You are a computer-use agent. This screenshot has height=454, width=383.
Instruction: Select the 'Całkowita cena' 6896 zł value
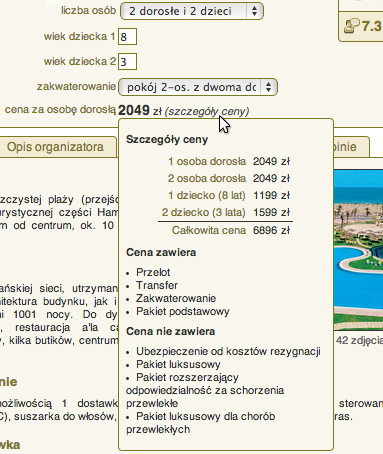pos(271,231)
